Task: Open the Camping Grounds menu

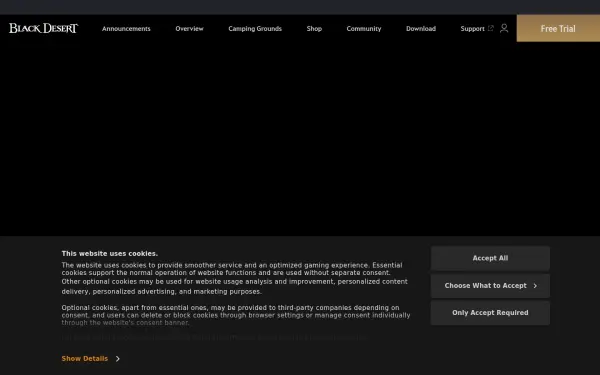Action: (x=255, y=29)
